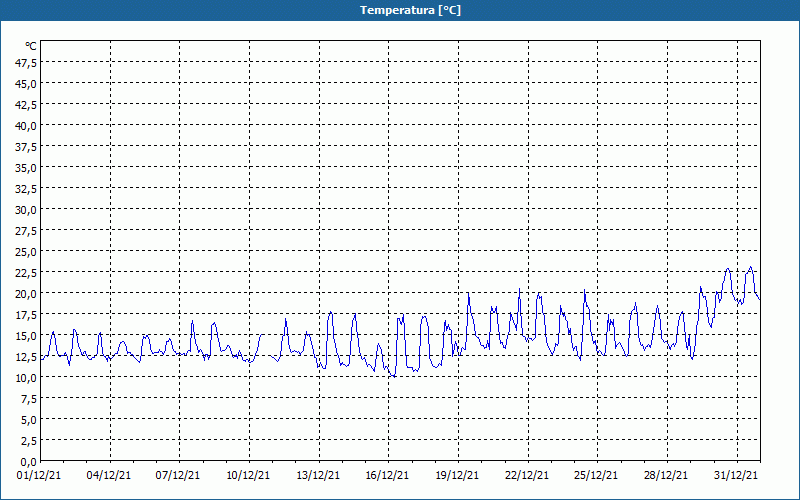Select the 7,5 y-axis label

[x=29, y=398]
